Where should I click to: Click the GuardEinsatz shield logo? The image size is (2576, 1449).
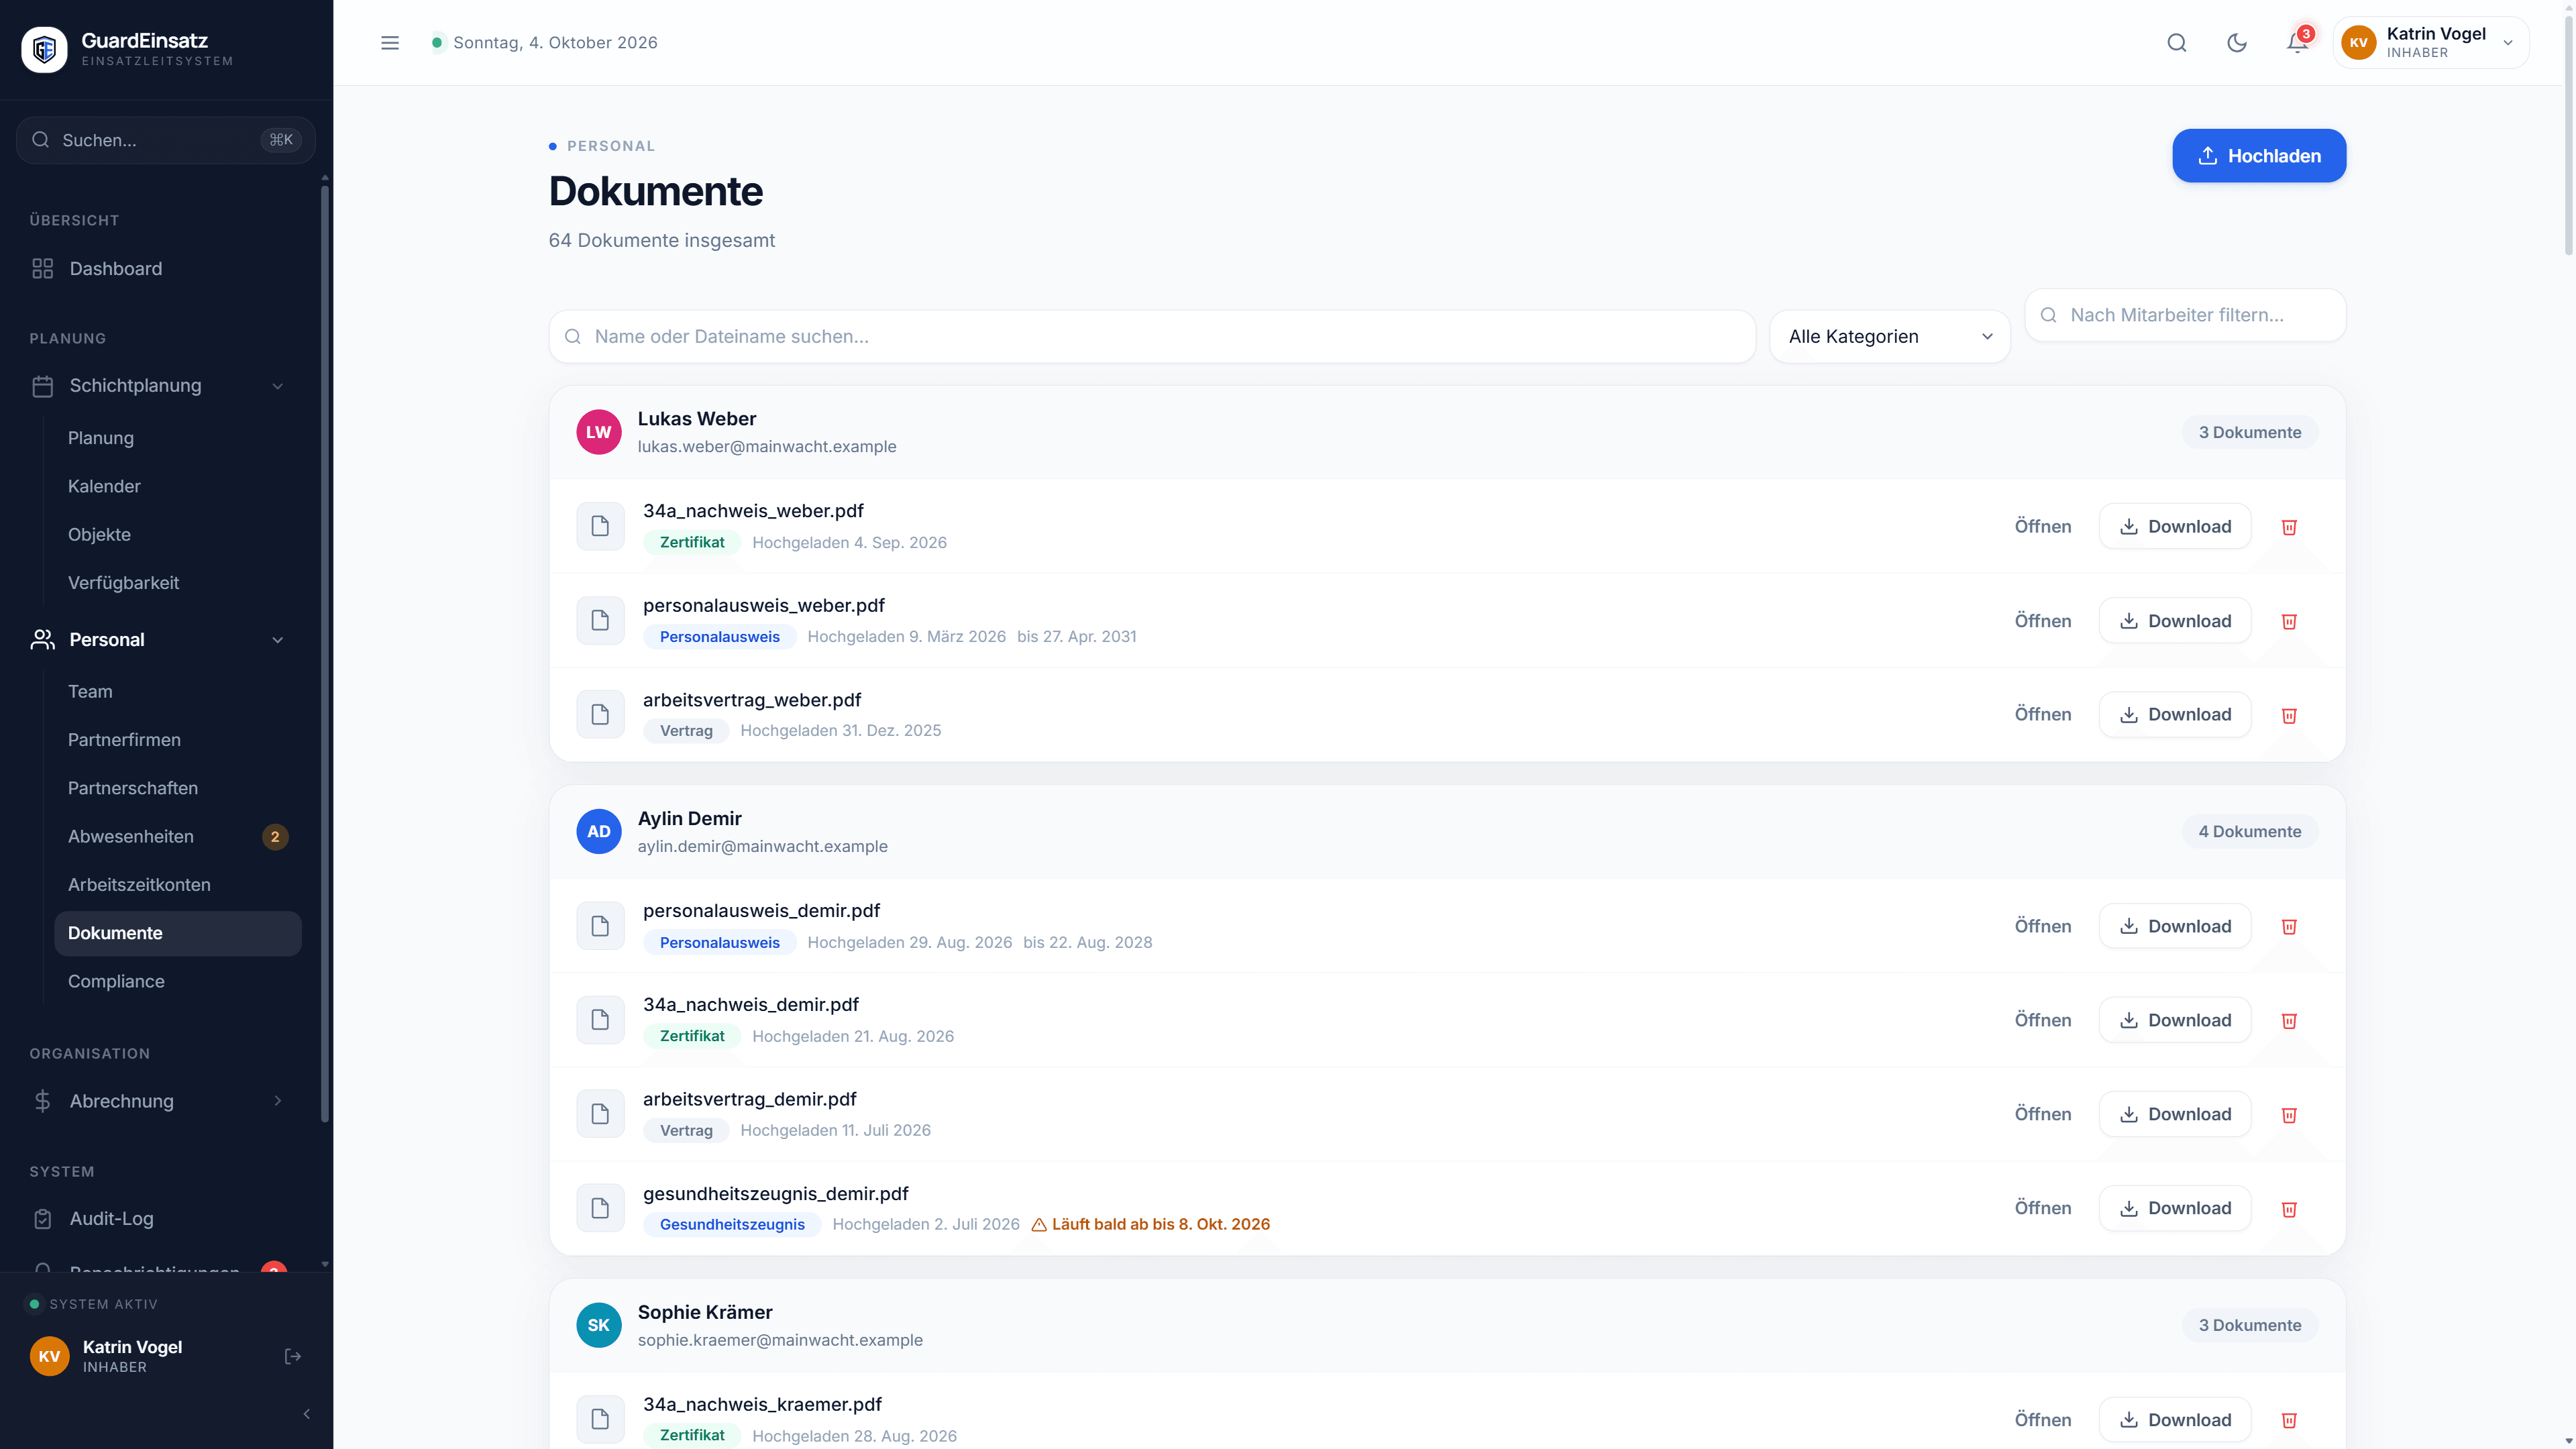(44, 49)
